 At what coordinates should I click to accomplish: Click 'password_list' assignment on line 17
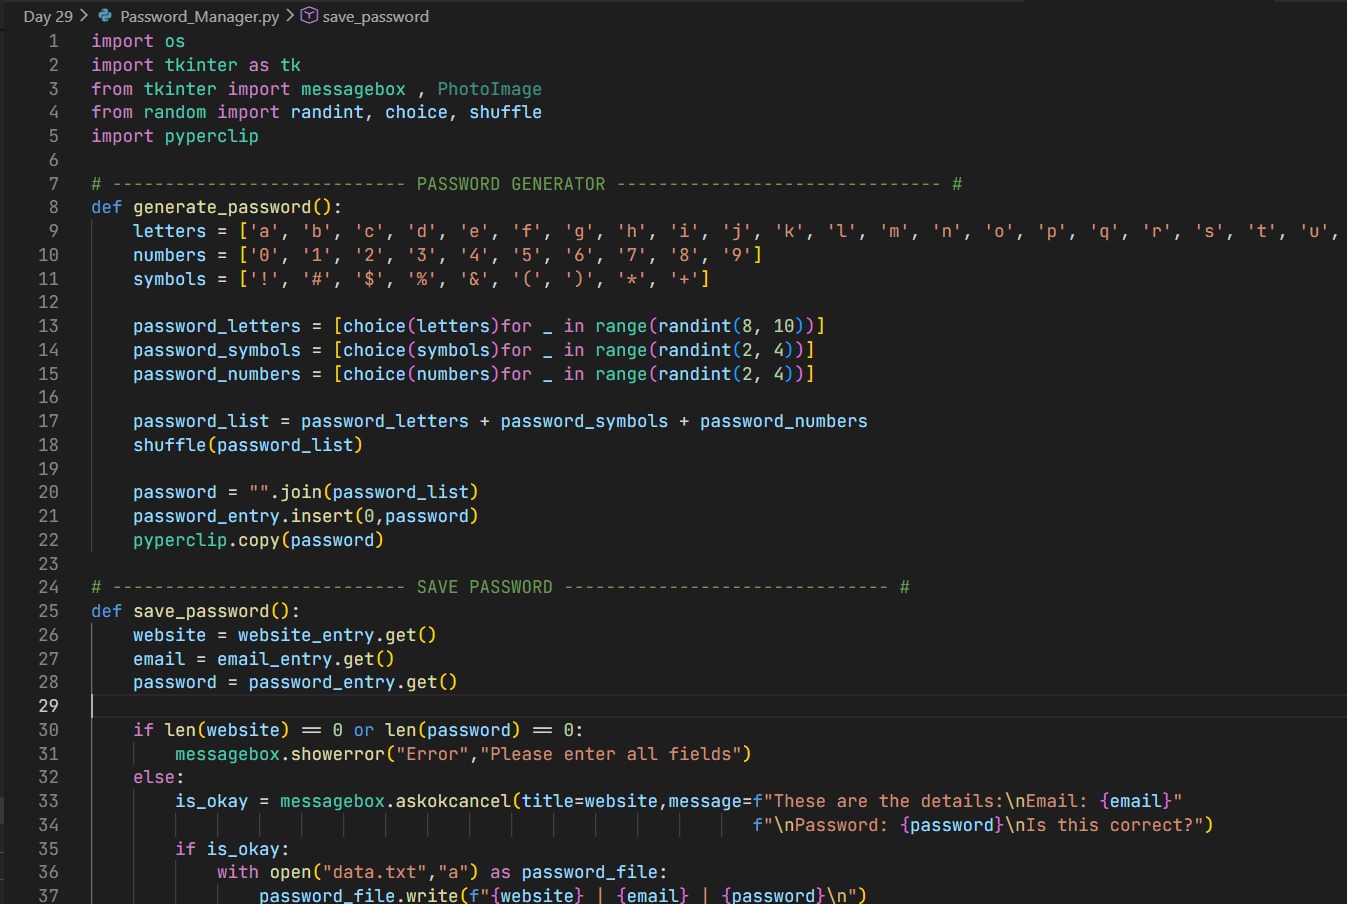click(x=201, y=421)
